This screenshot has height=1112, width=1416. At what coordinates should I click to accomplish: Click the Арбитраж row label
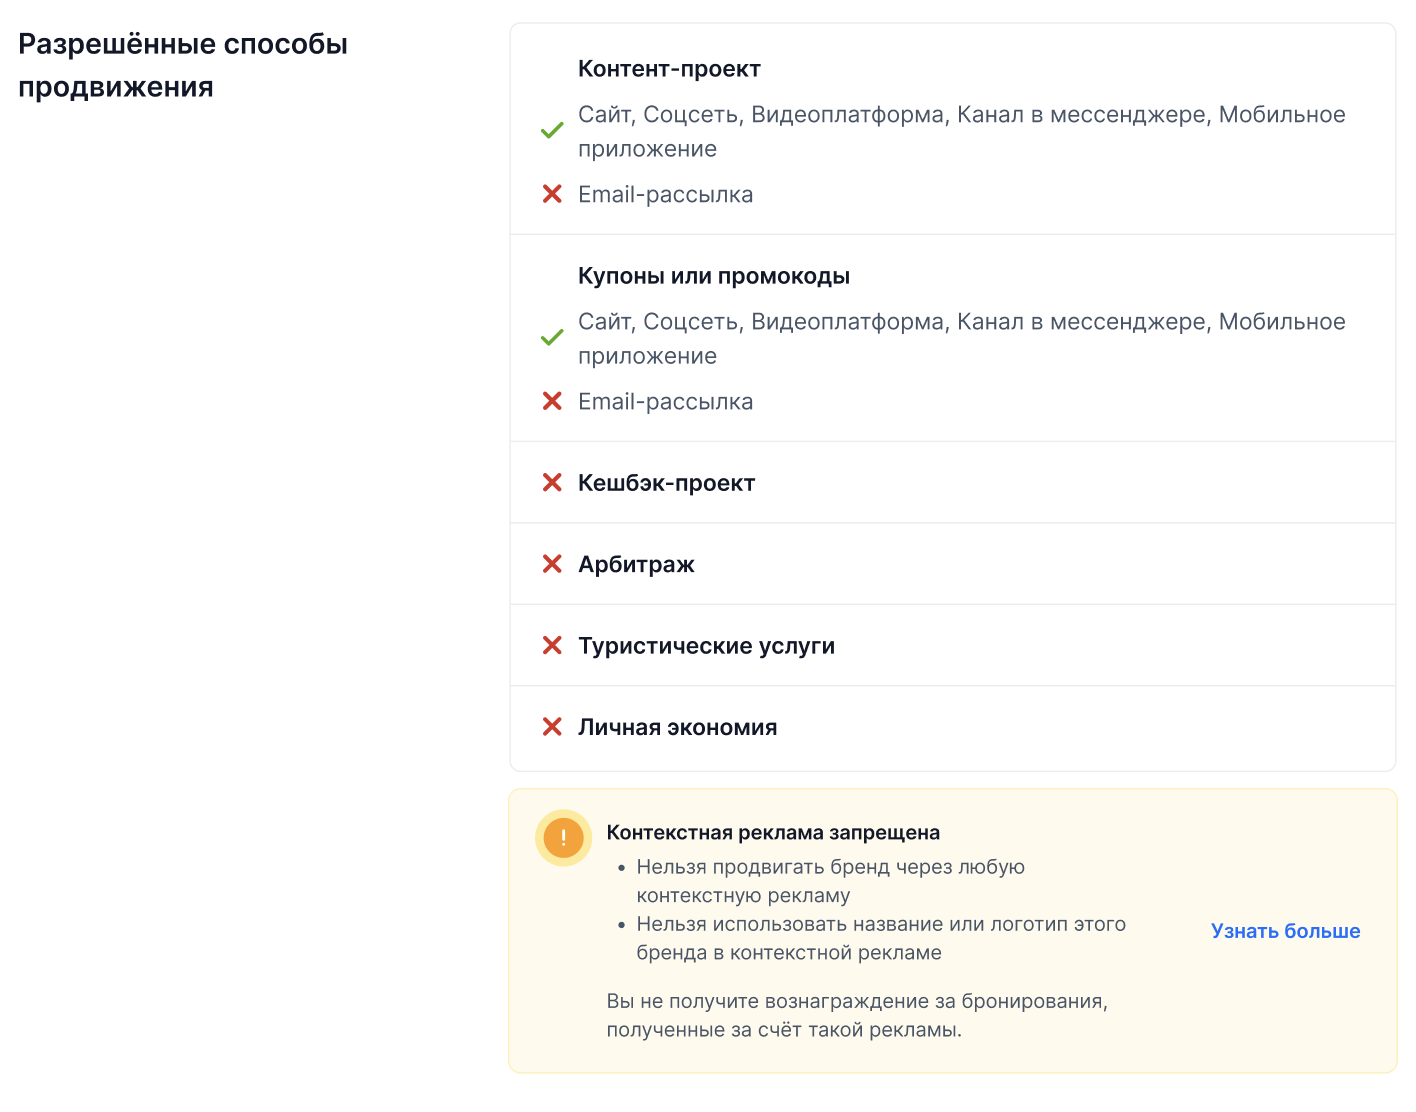[x=636, y=564]
